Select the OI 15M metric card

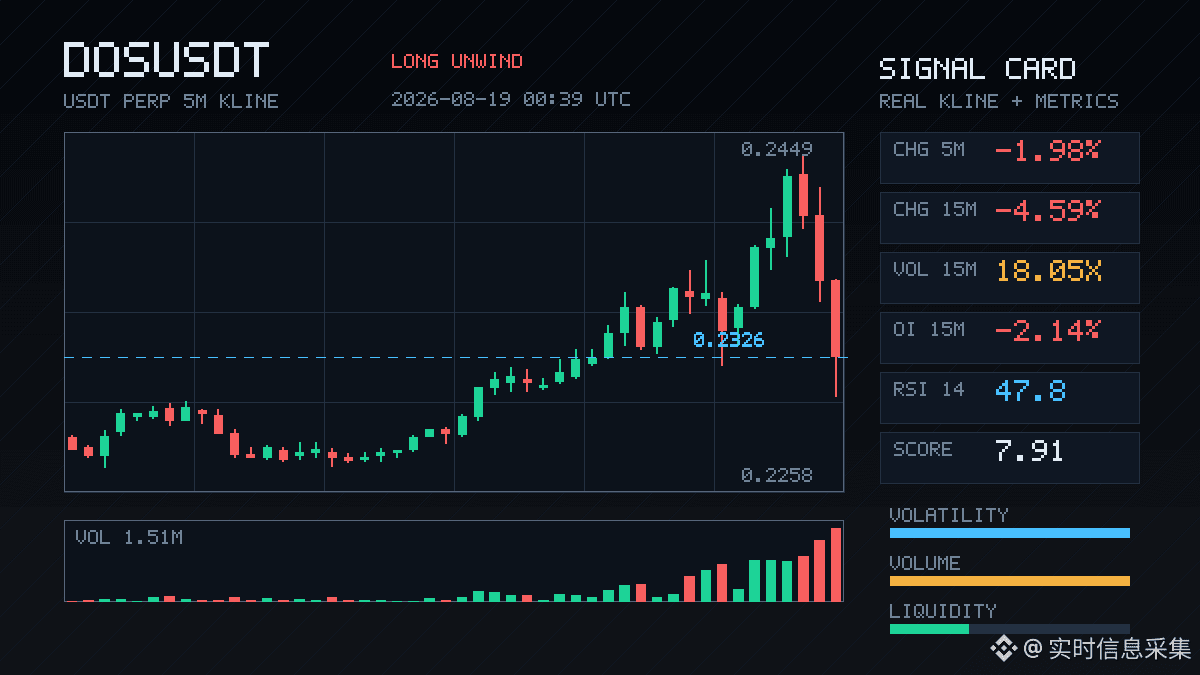(1009, 337)
